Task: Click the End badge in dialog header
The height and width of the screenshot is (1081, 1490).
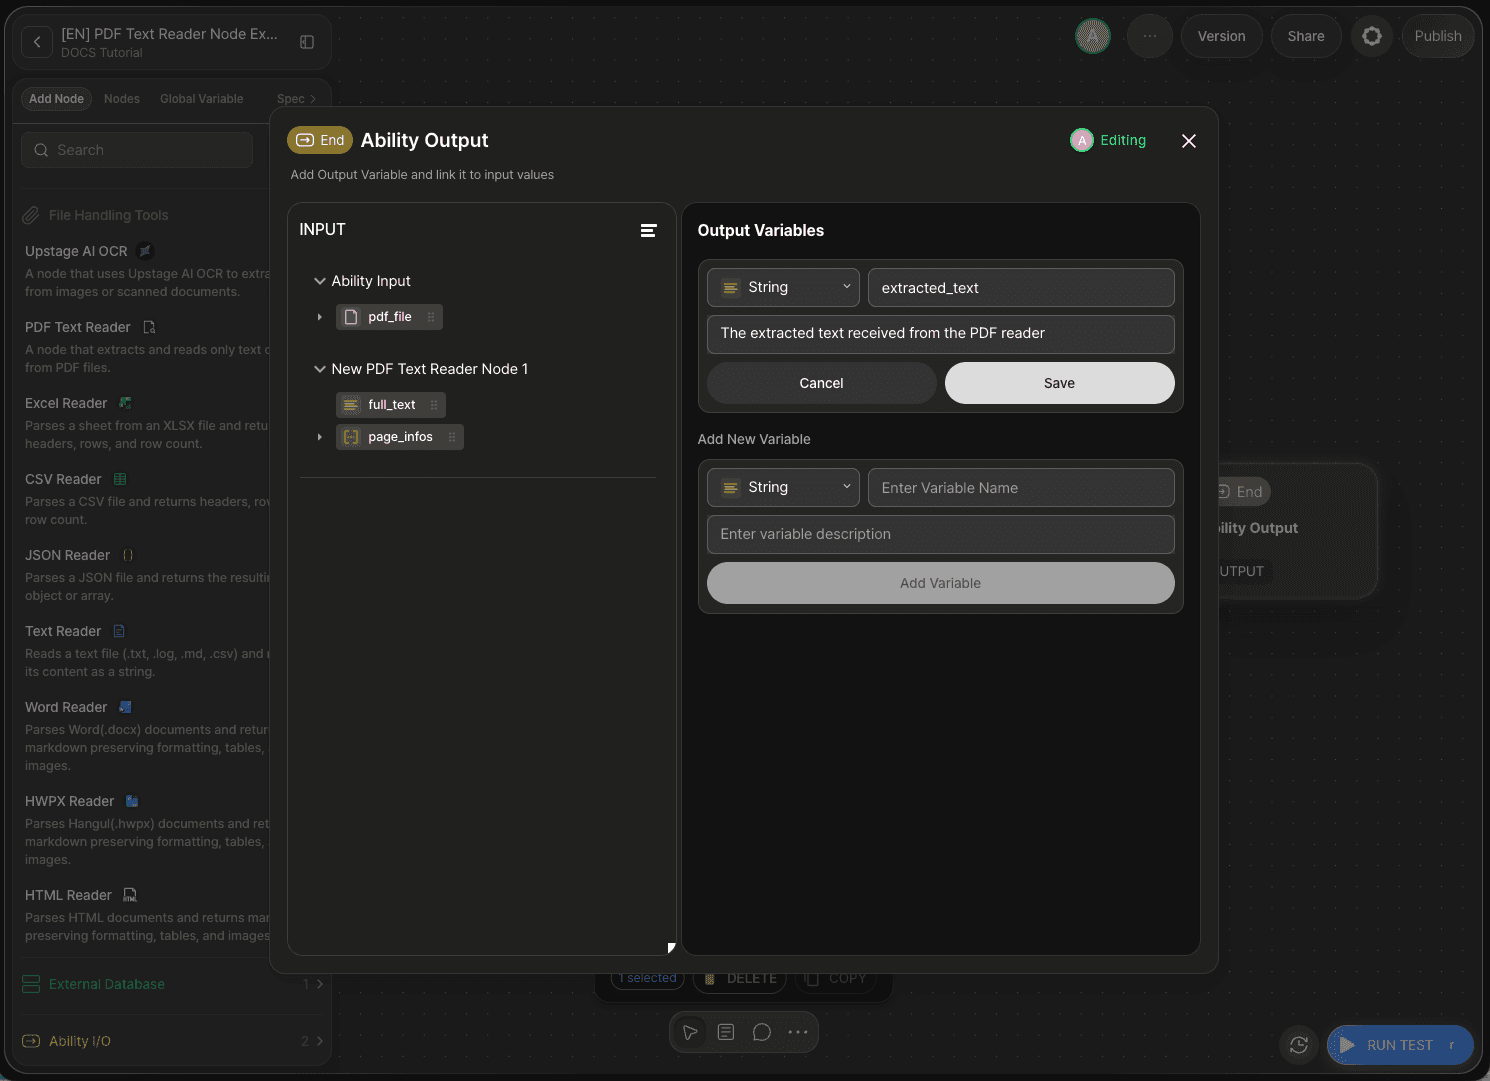Action: point(320,140)
